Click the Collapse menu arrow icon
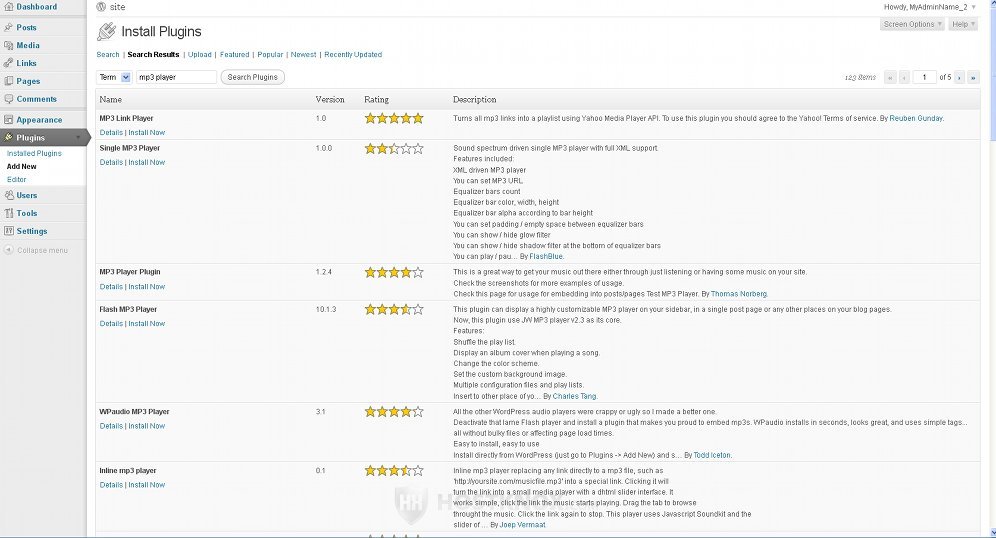This screenshot has height=538, width=996. pos(8,250)
